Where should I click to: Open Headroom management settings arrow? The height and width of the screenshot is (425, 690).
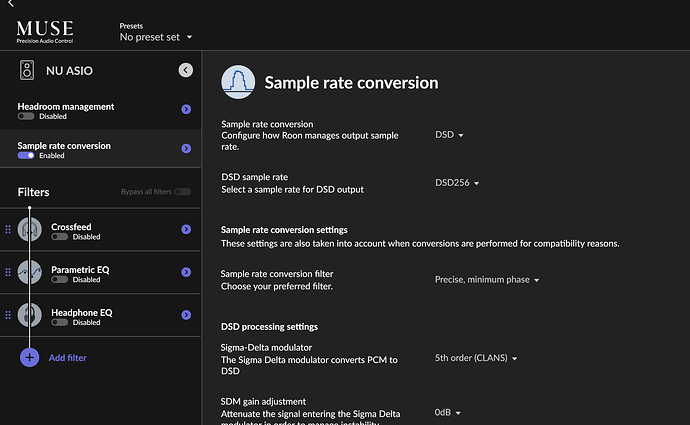point(186,110)
